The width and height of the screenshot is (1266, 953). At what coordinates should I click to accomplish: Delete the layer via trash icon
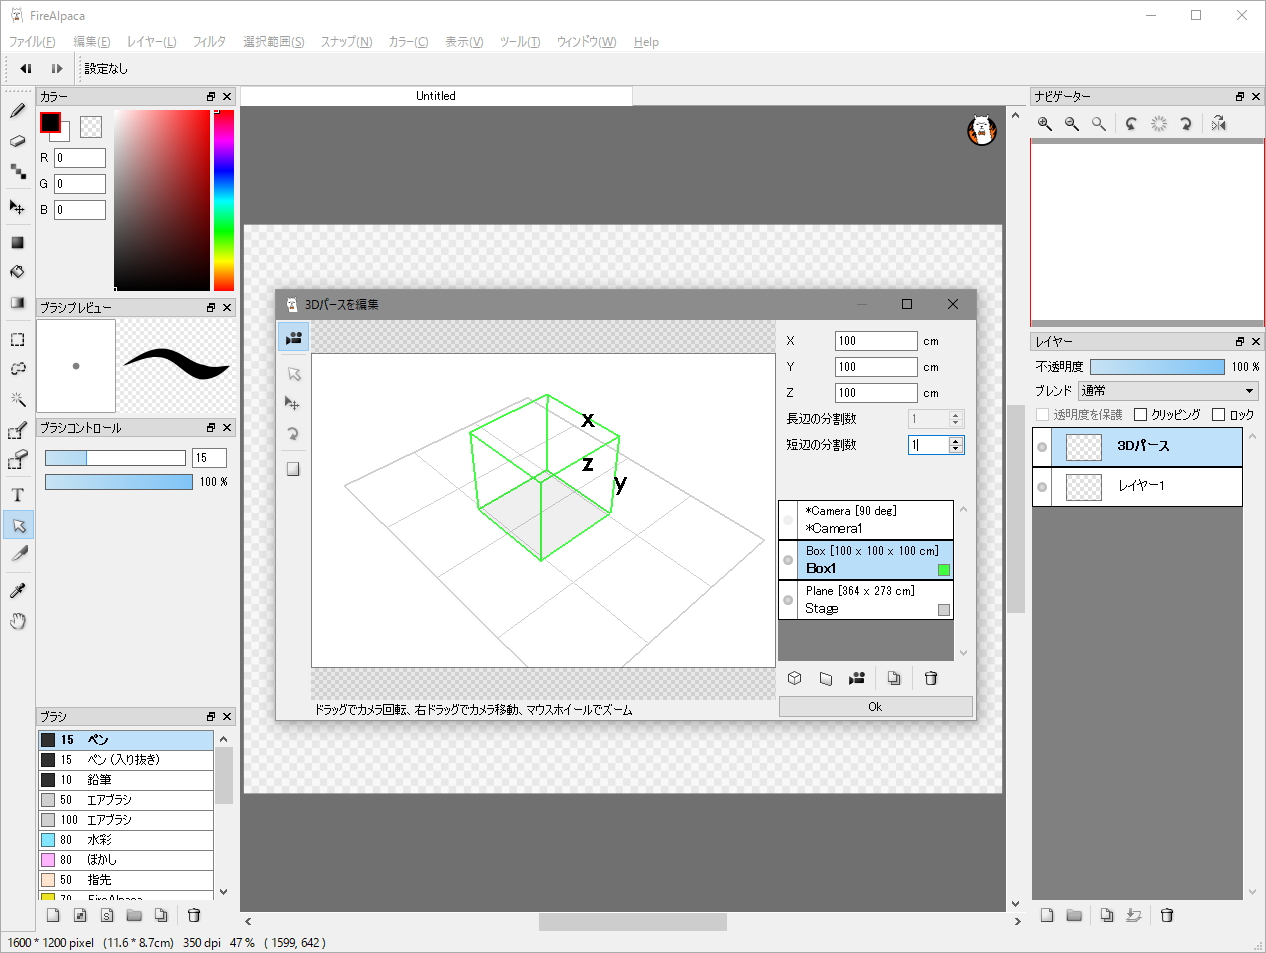point(1167,915)
